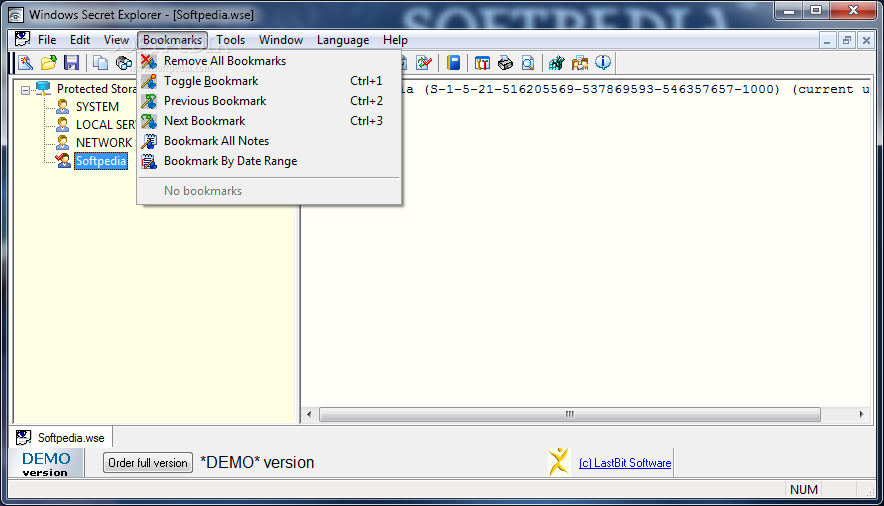The width and height of the screenshot is (884, 506).
Task: Click the Open folder toolbar icon
Action: click(49, 63)
